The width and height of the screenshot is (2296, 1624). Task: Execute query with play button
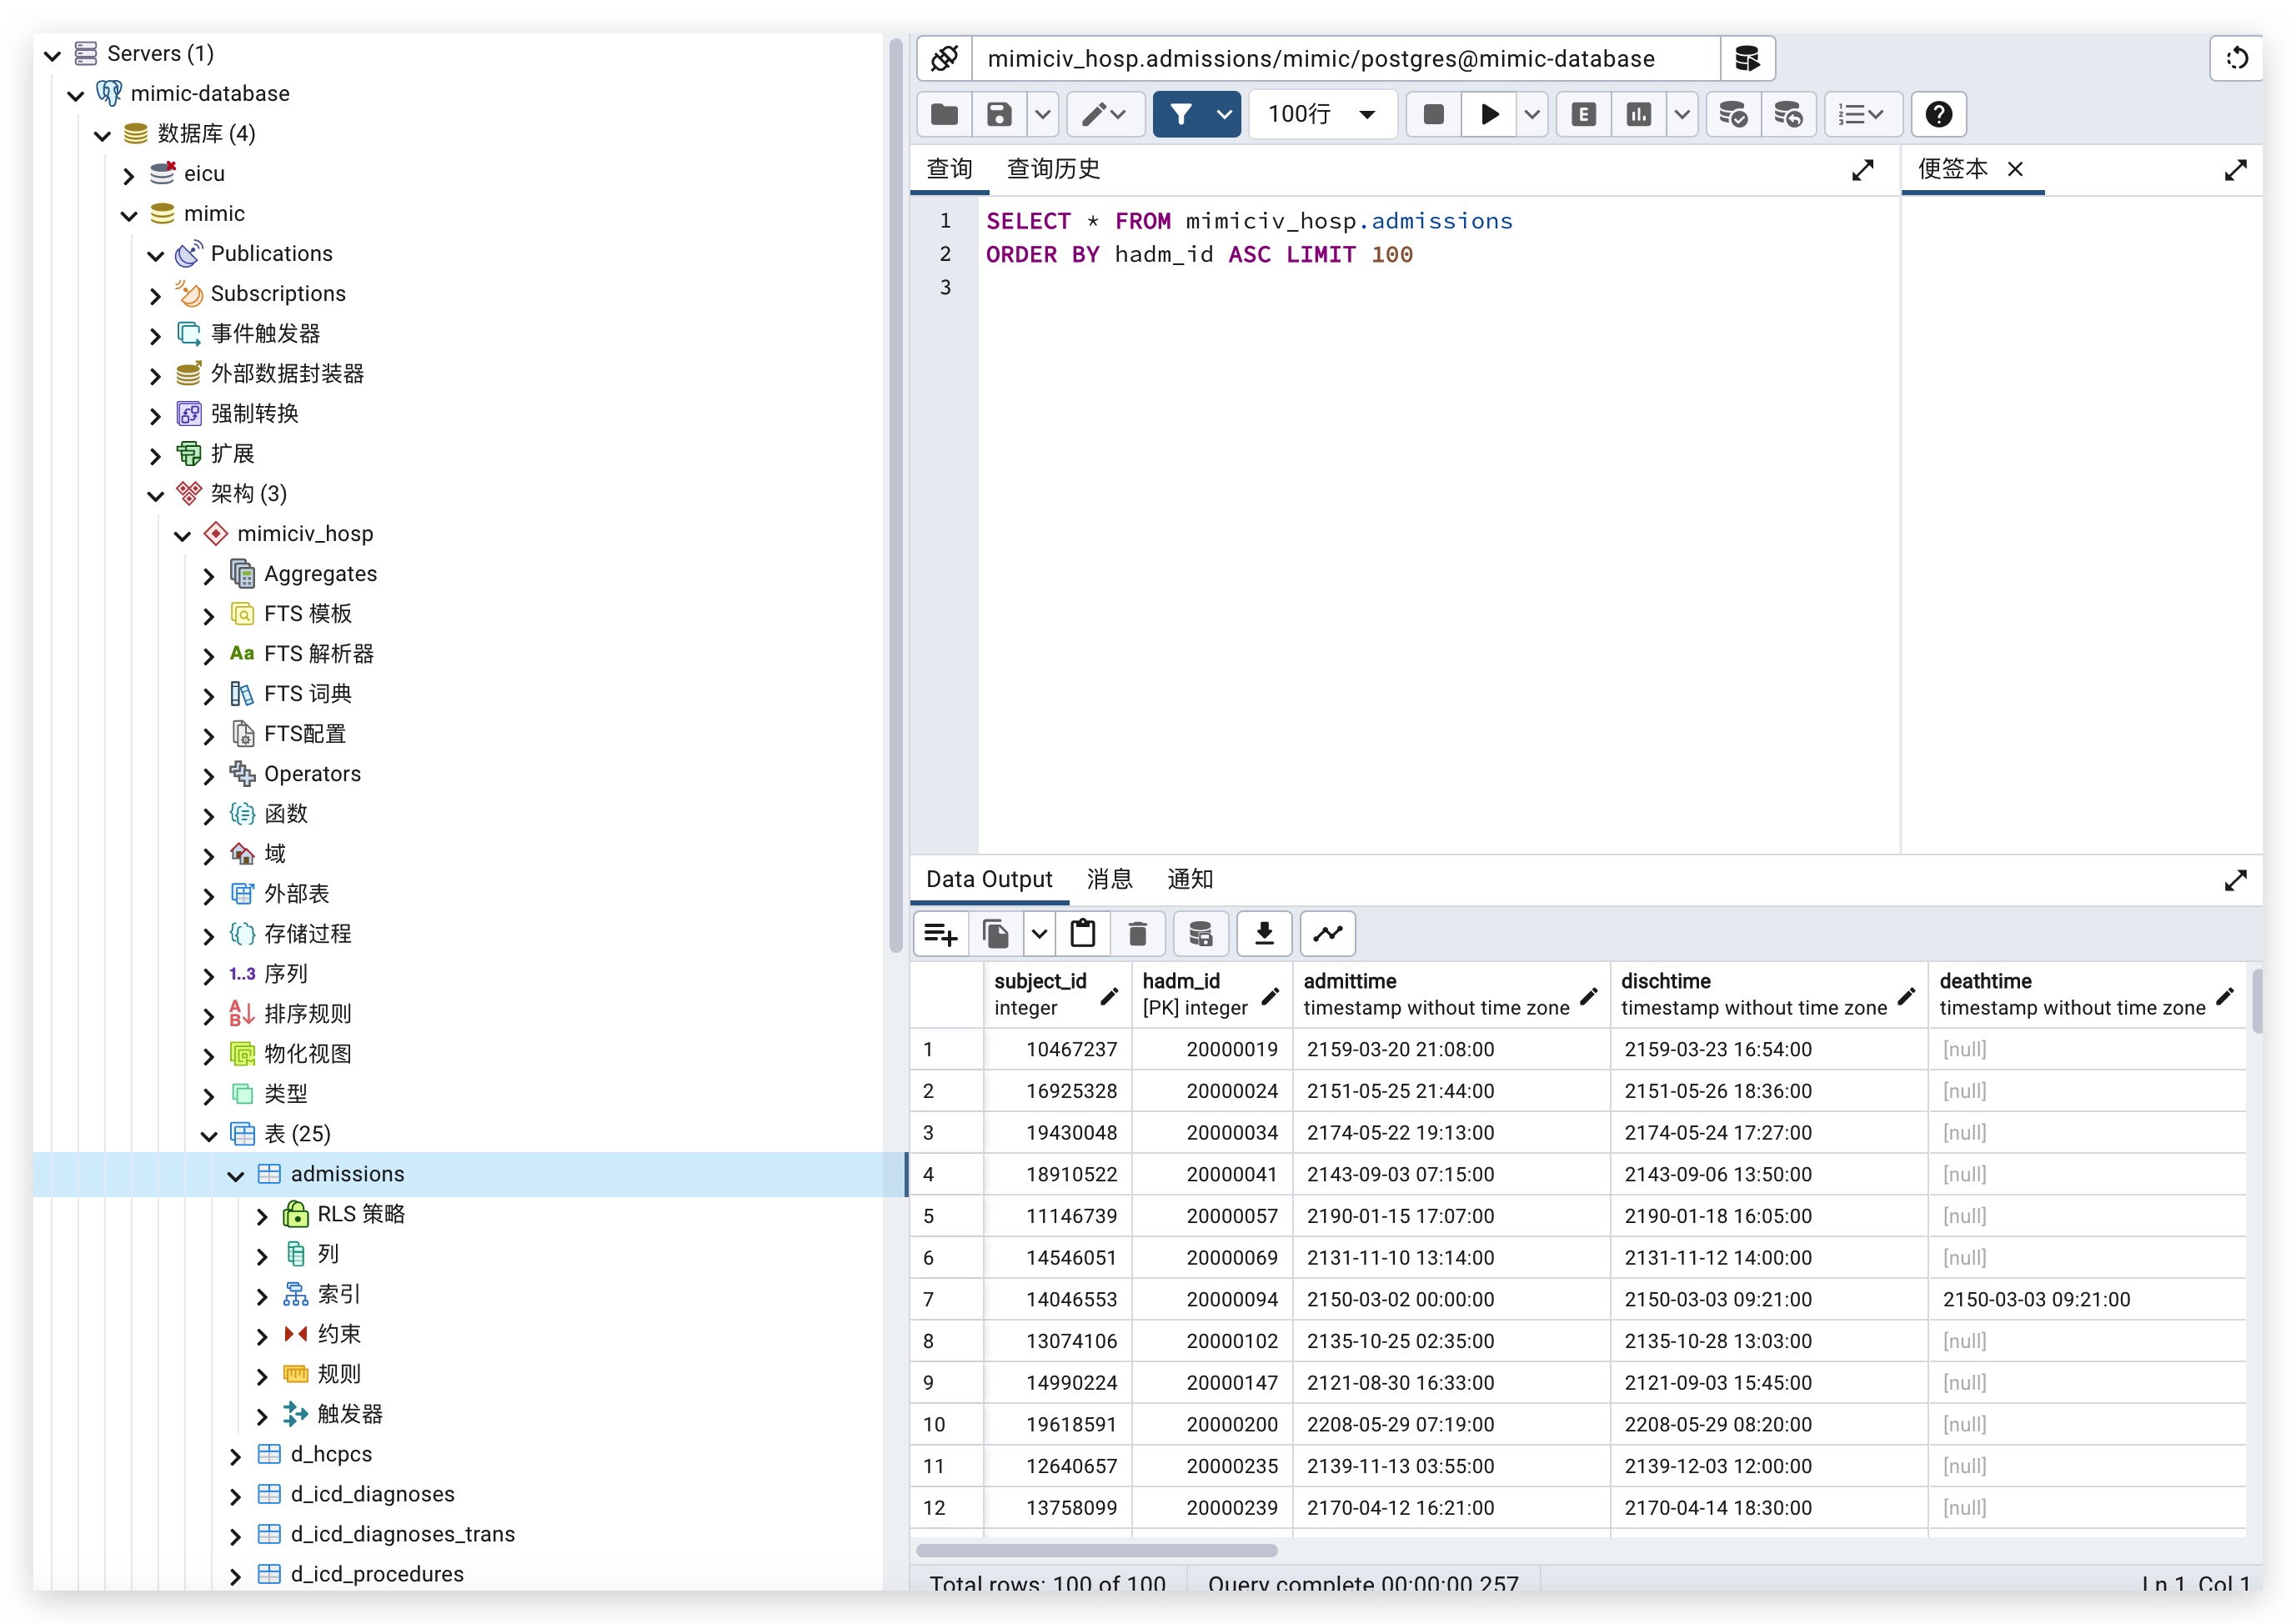(x=1489, y=115)
